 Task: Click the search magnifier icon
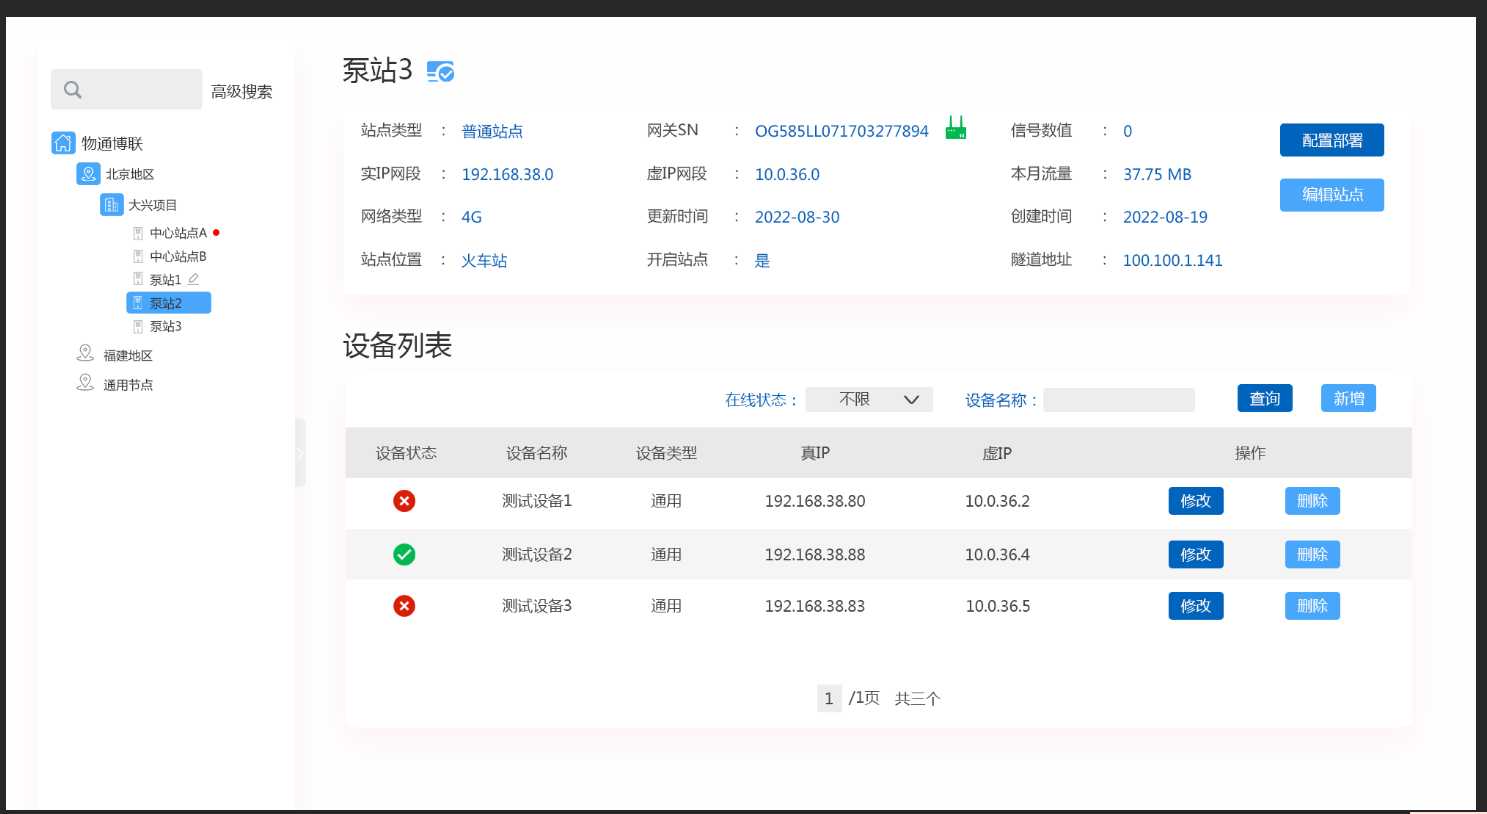[73, 90]
